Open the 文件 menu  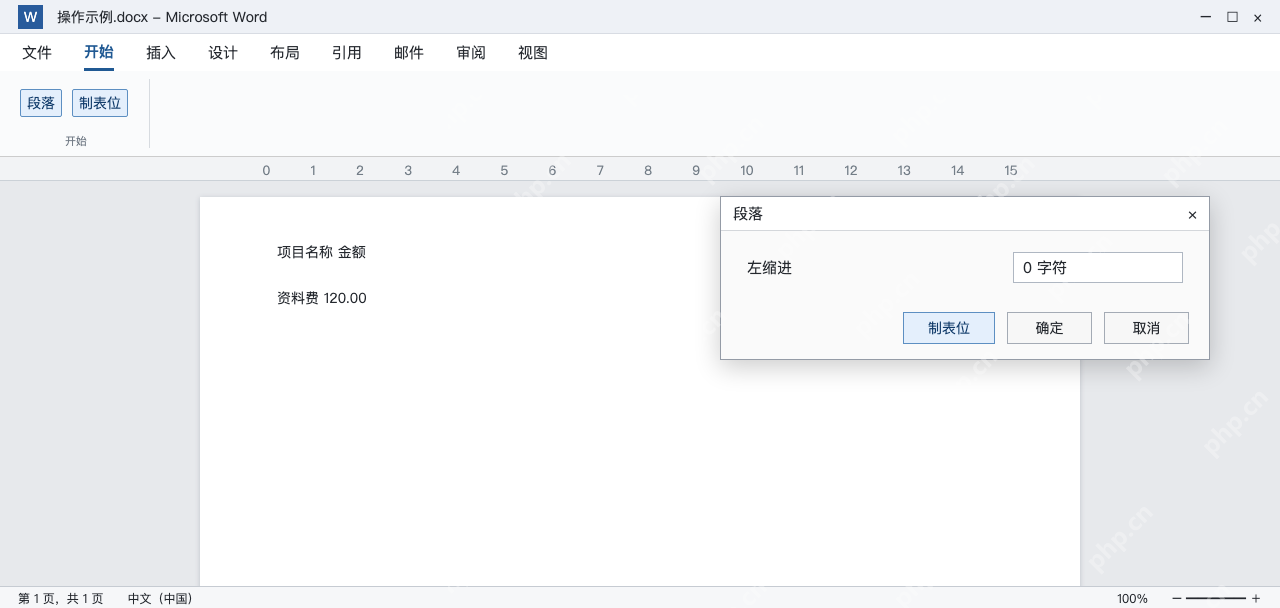tap(37, 53)
